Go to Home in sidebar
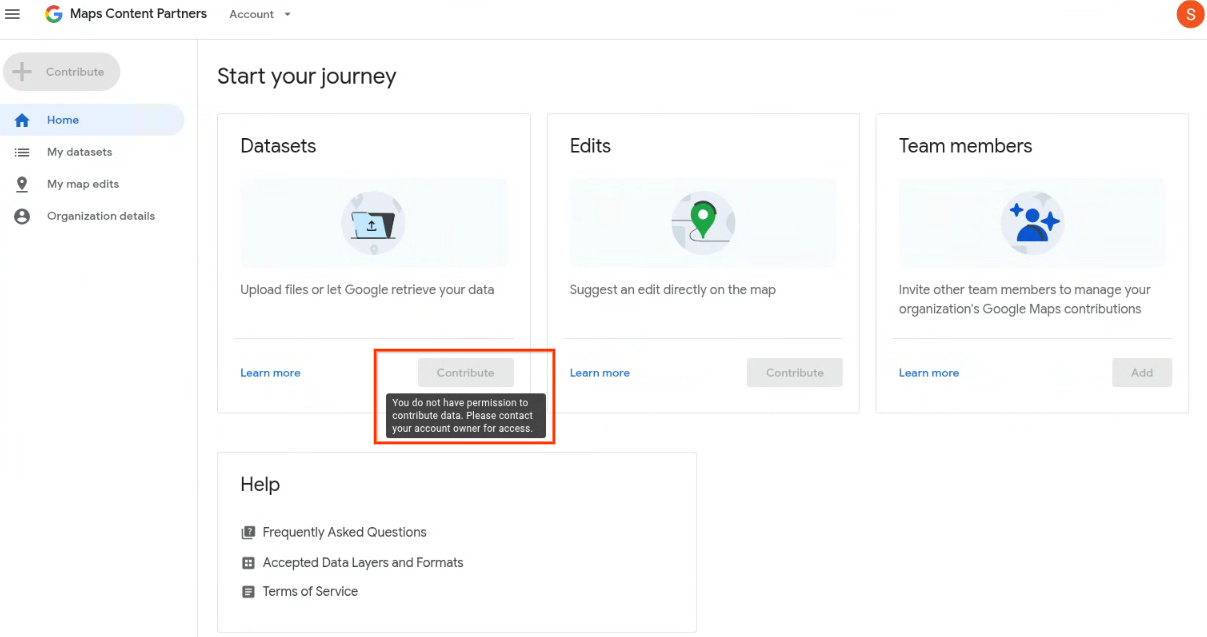The width and height of the screenshot is (1207, 637). pos(92,120)
